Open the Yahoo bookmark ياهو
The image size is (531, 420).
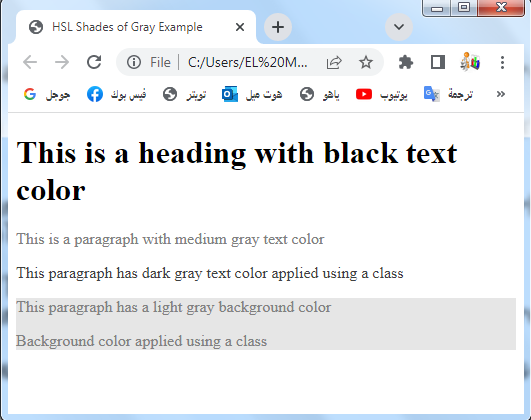click(320, 94)
